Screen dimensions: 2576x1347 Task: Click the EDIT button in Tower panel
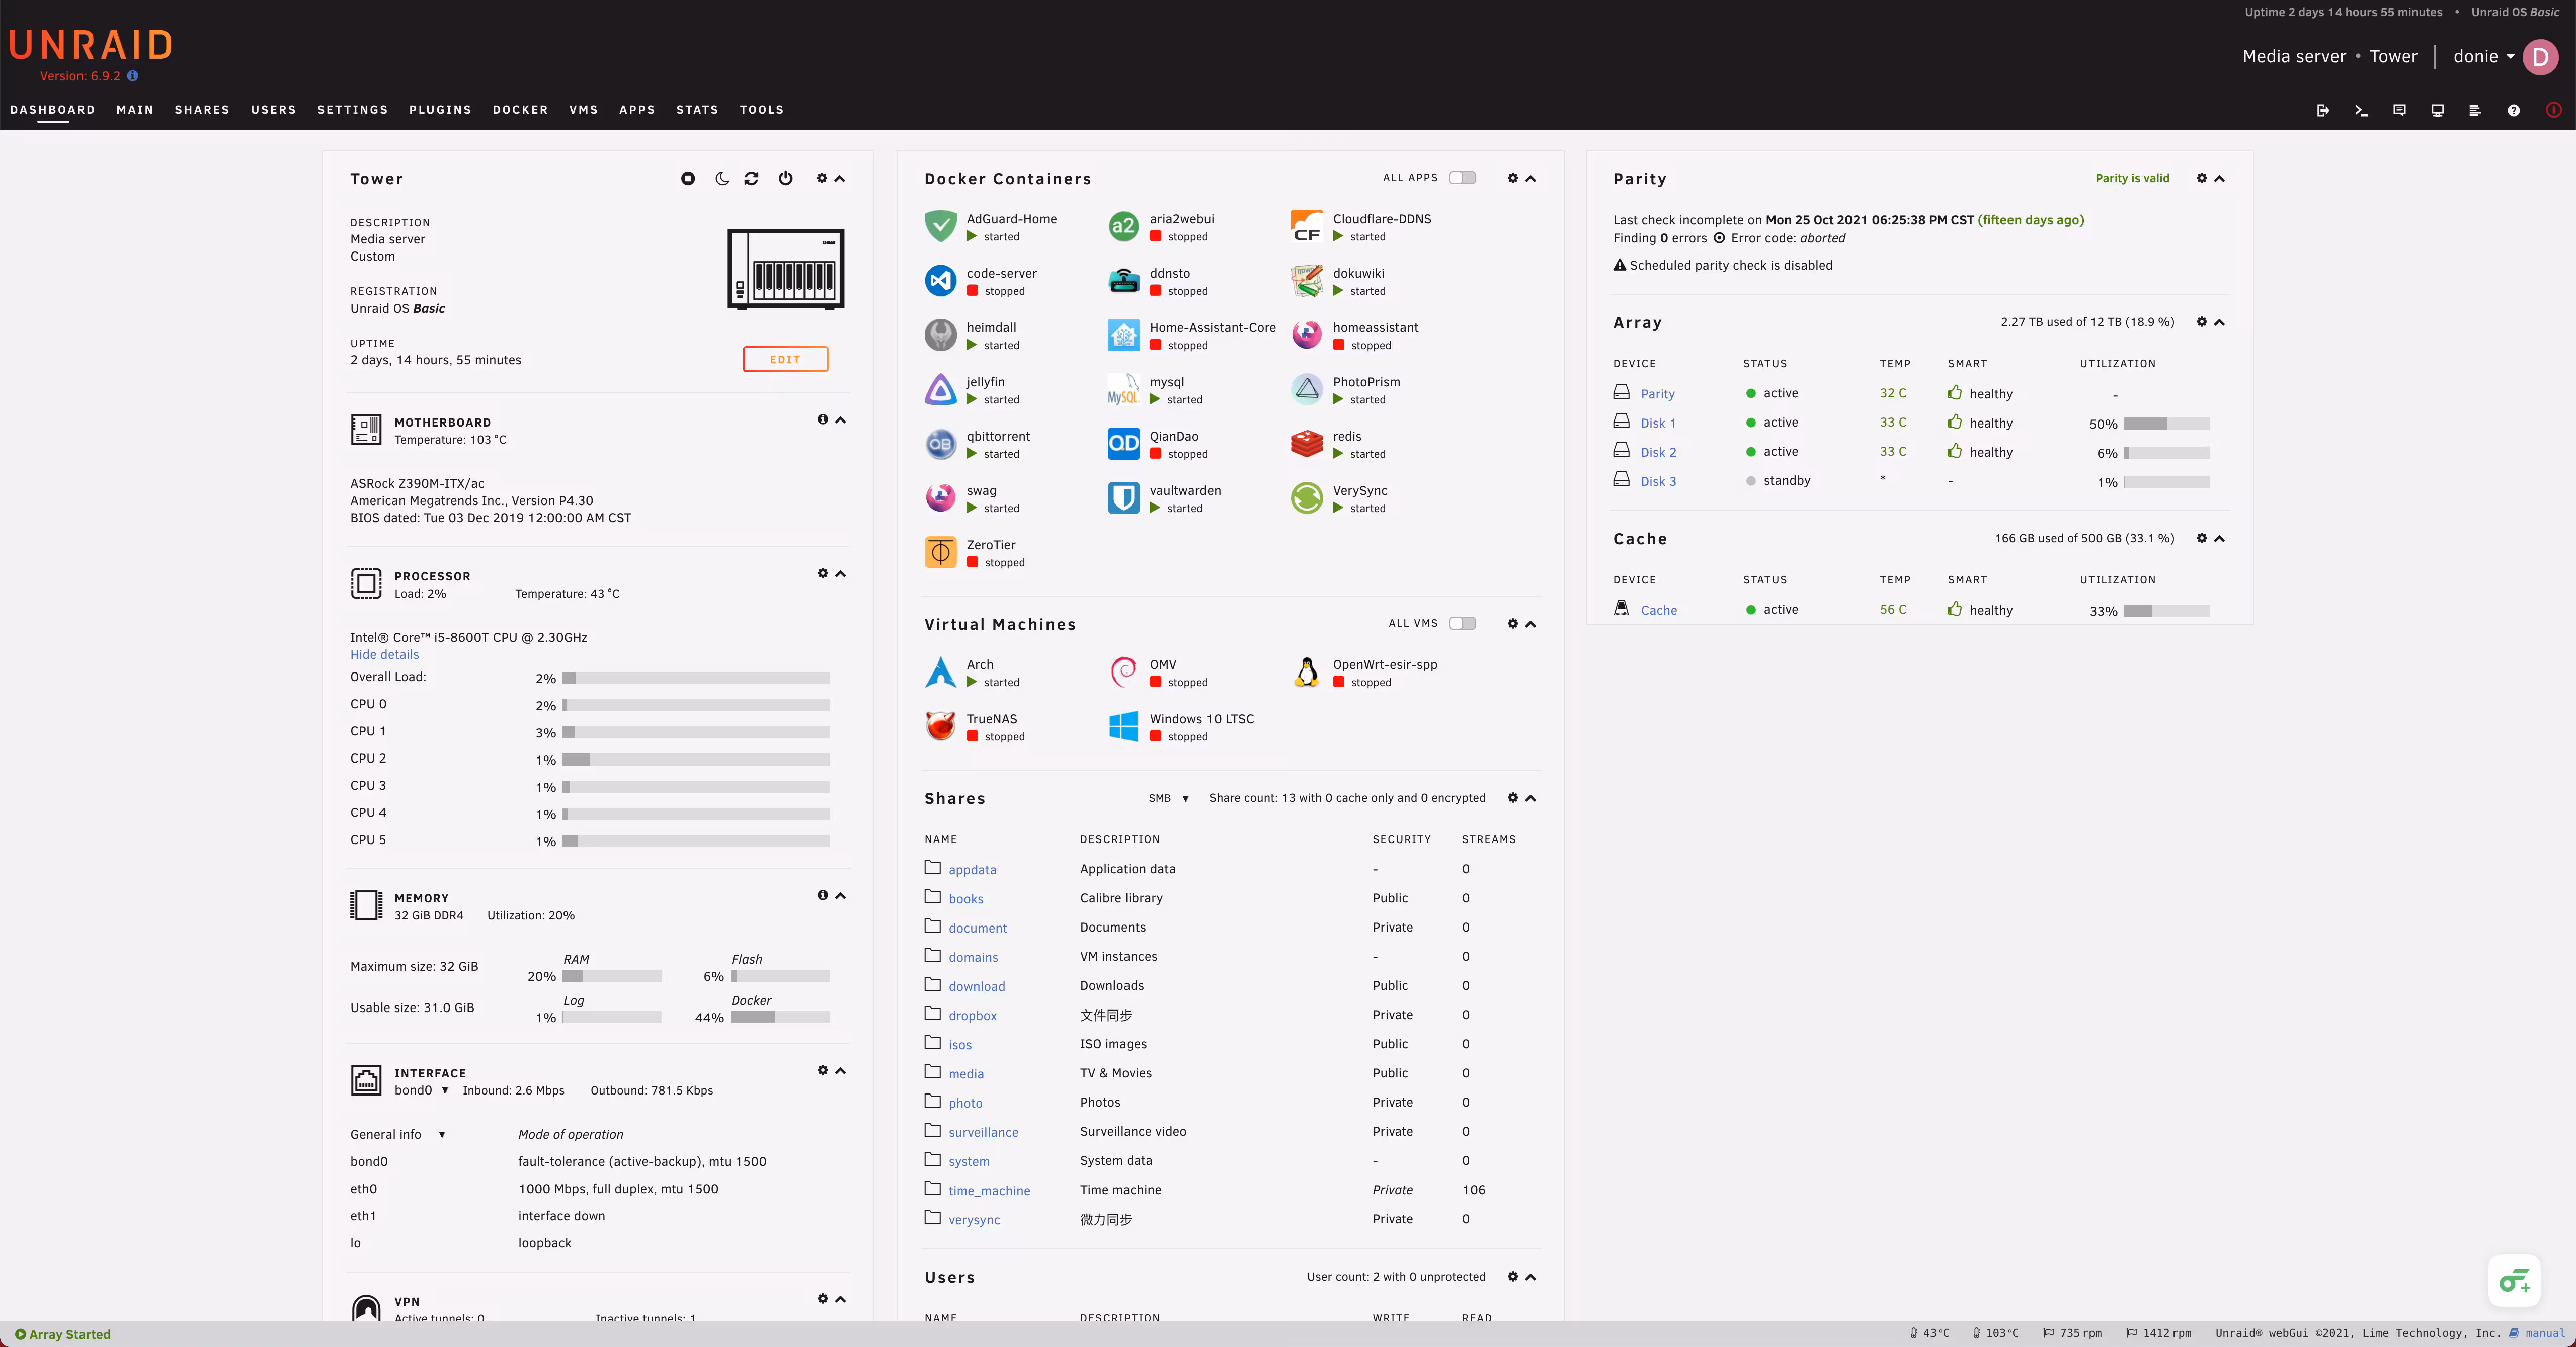point(785,359)
